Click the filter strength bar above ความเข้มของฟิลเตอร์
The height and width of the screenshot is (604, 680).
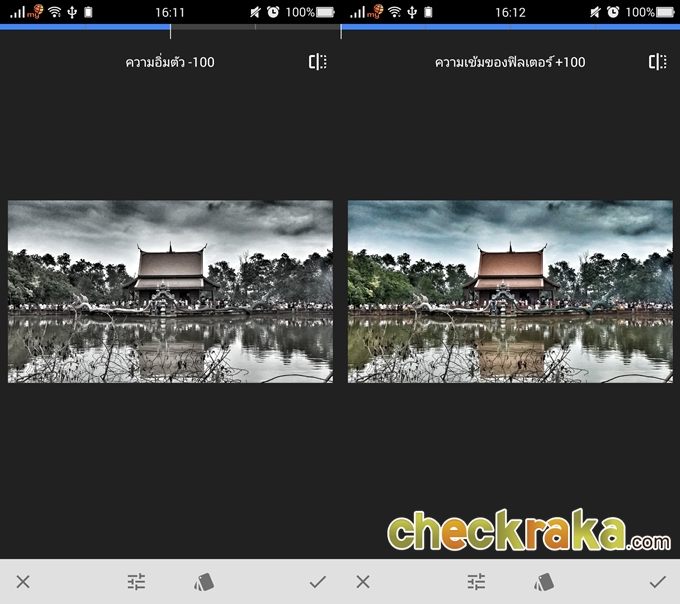coord(510,27)
